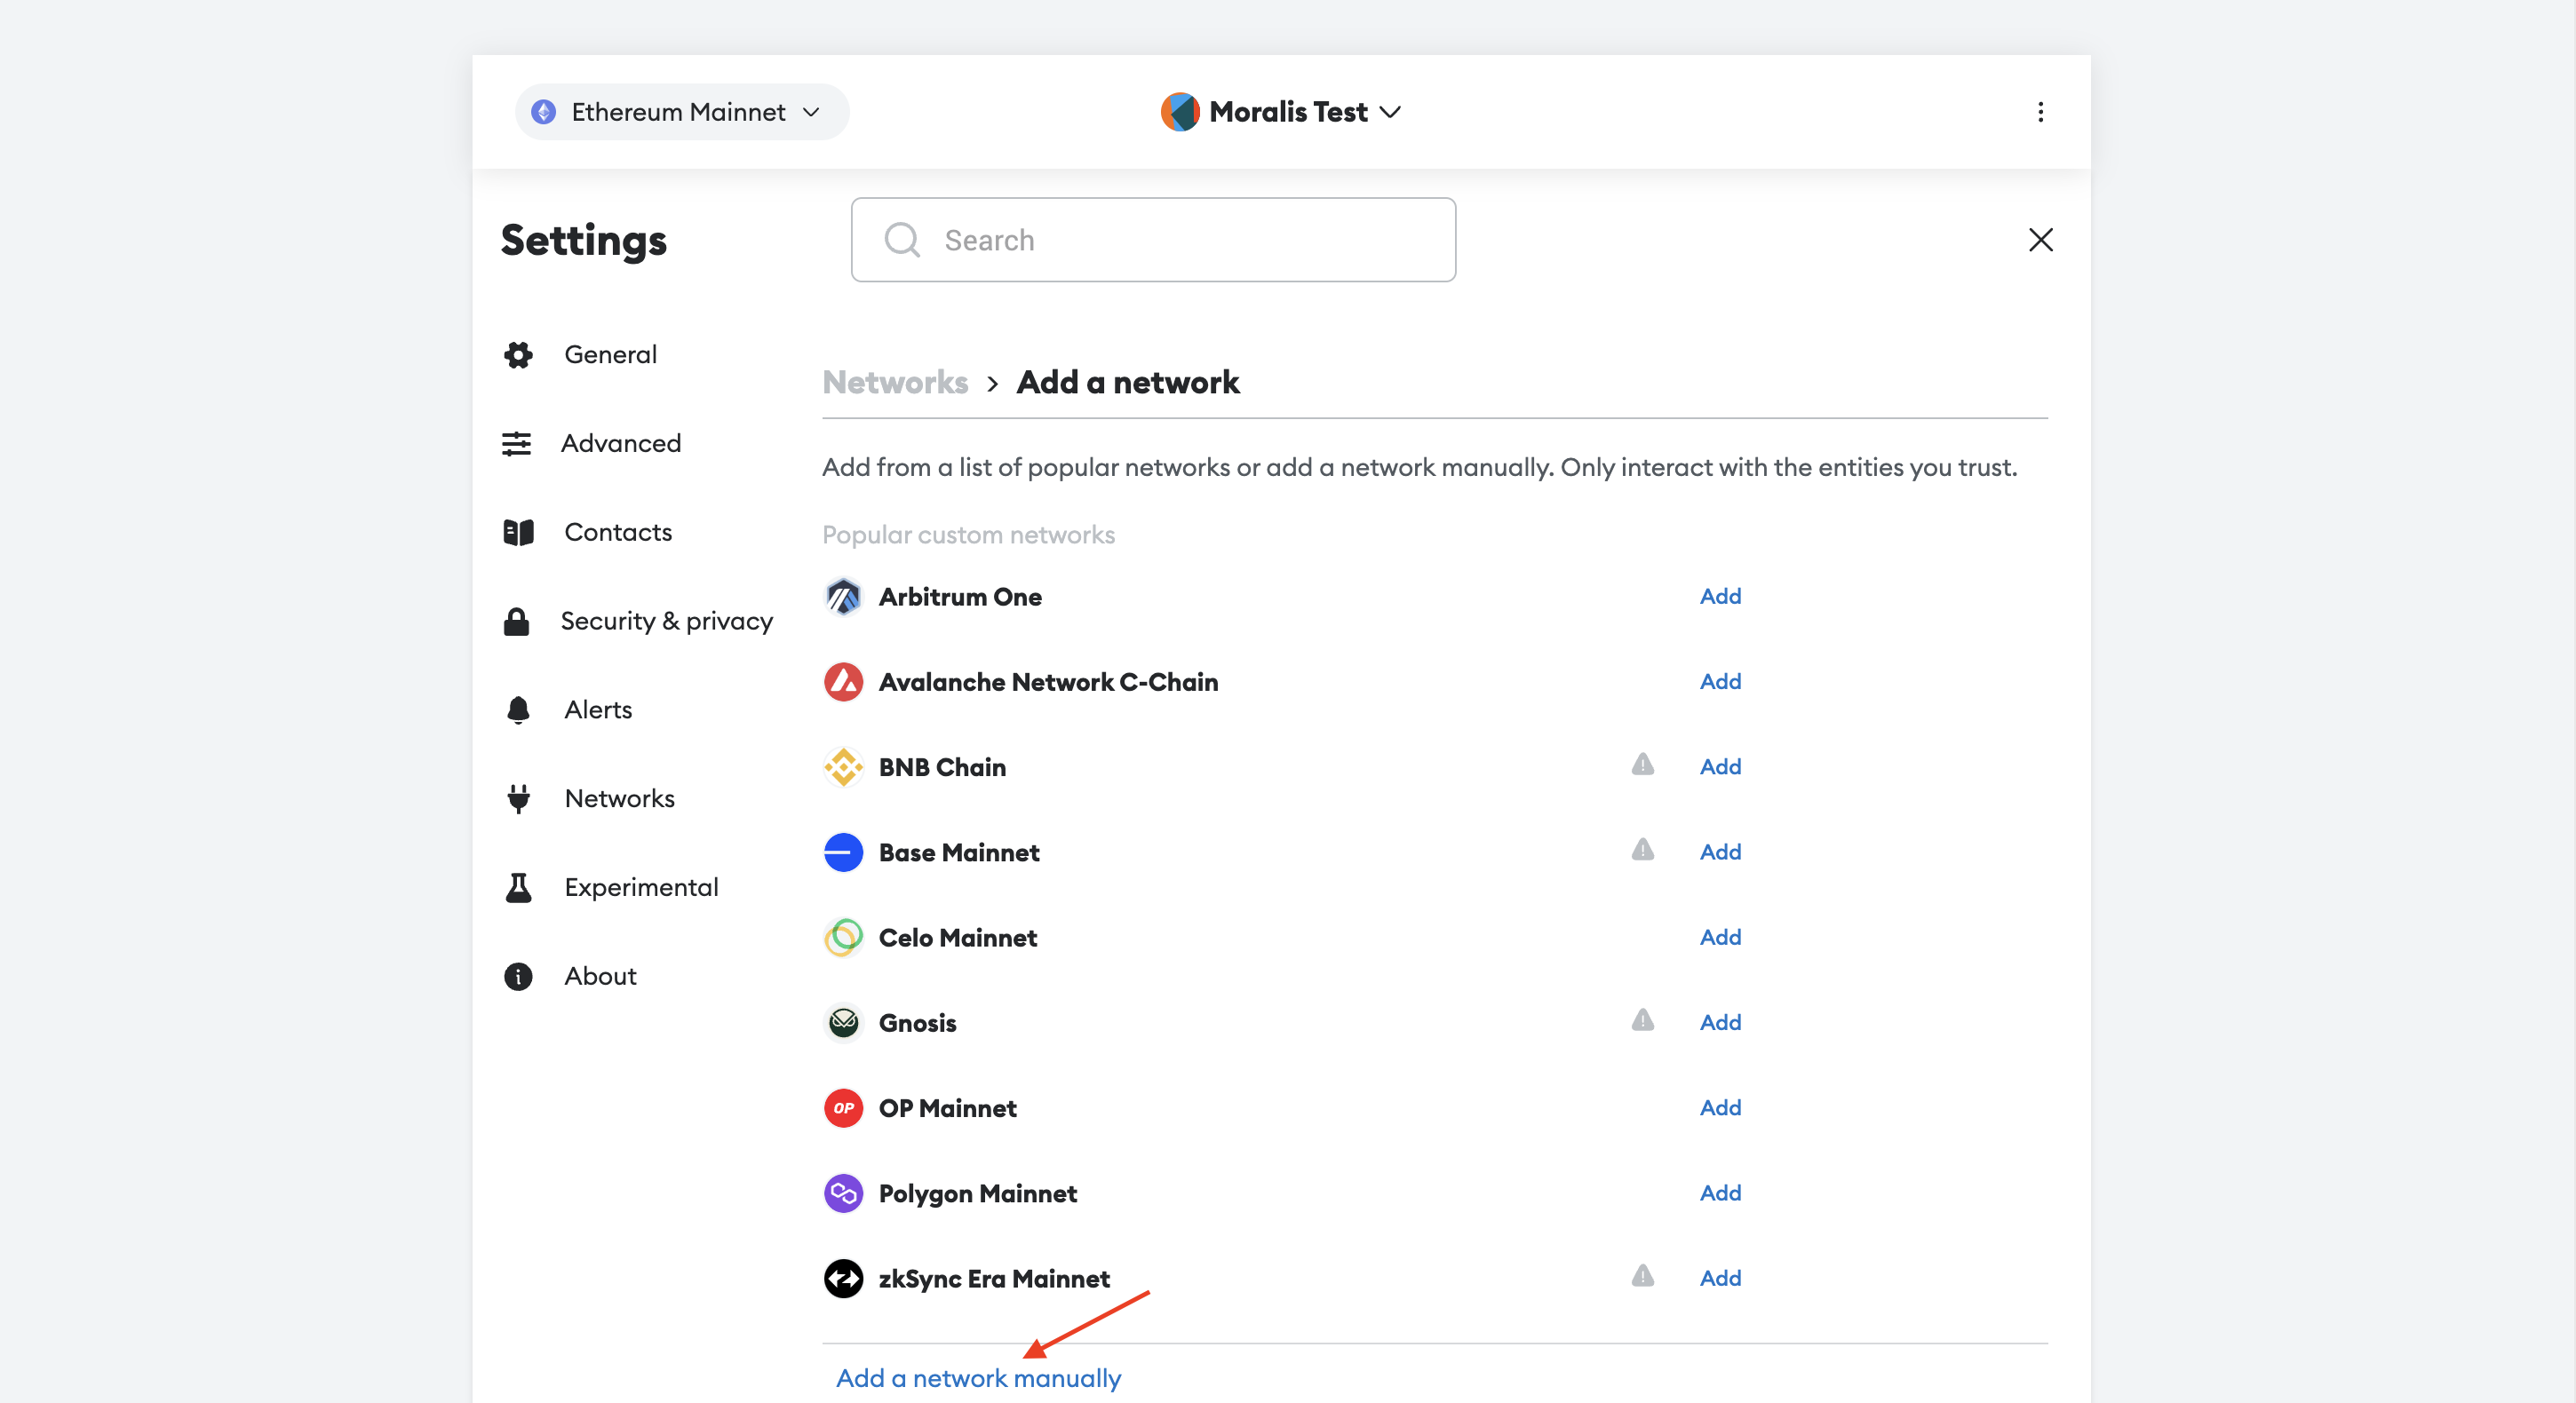Screen dimensions: 2576x1403
Task: Click the Polygon Mainnet logo
Action: 843,1193
